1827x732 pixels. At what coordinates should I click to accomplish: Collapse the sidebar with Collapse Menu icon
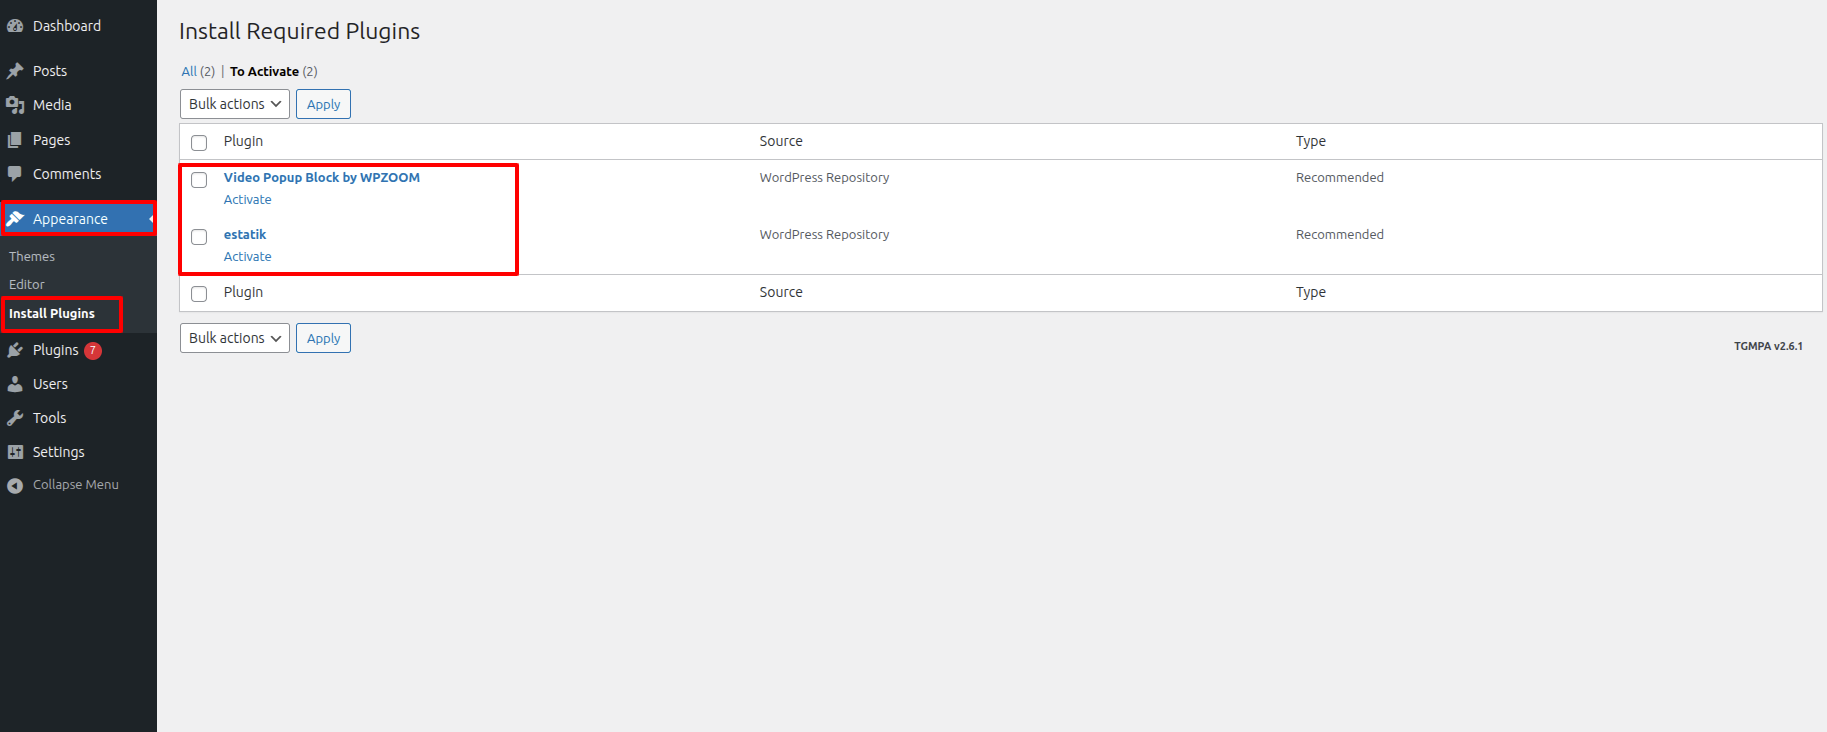pos(15,485)
